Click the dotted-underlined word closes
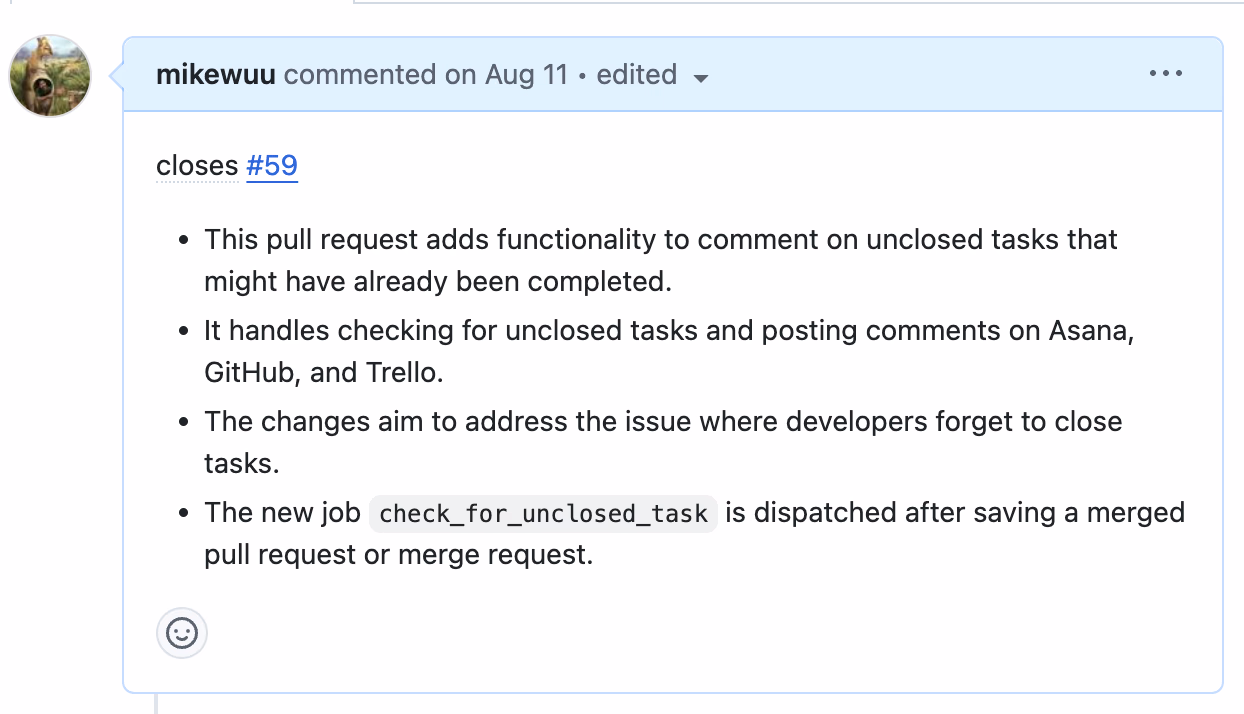Viewport: 1244px width, 714px height. [196, 165]
